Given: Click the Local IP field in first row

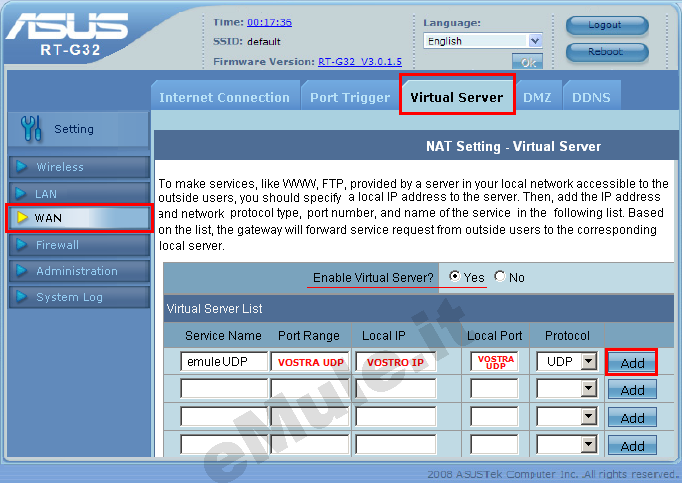Looking at the screenshot, I should point(395,362).
